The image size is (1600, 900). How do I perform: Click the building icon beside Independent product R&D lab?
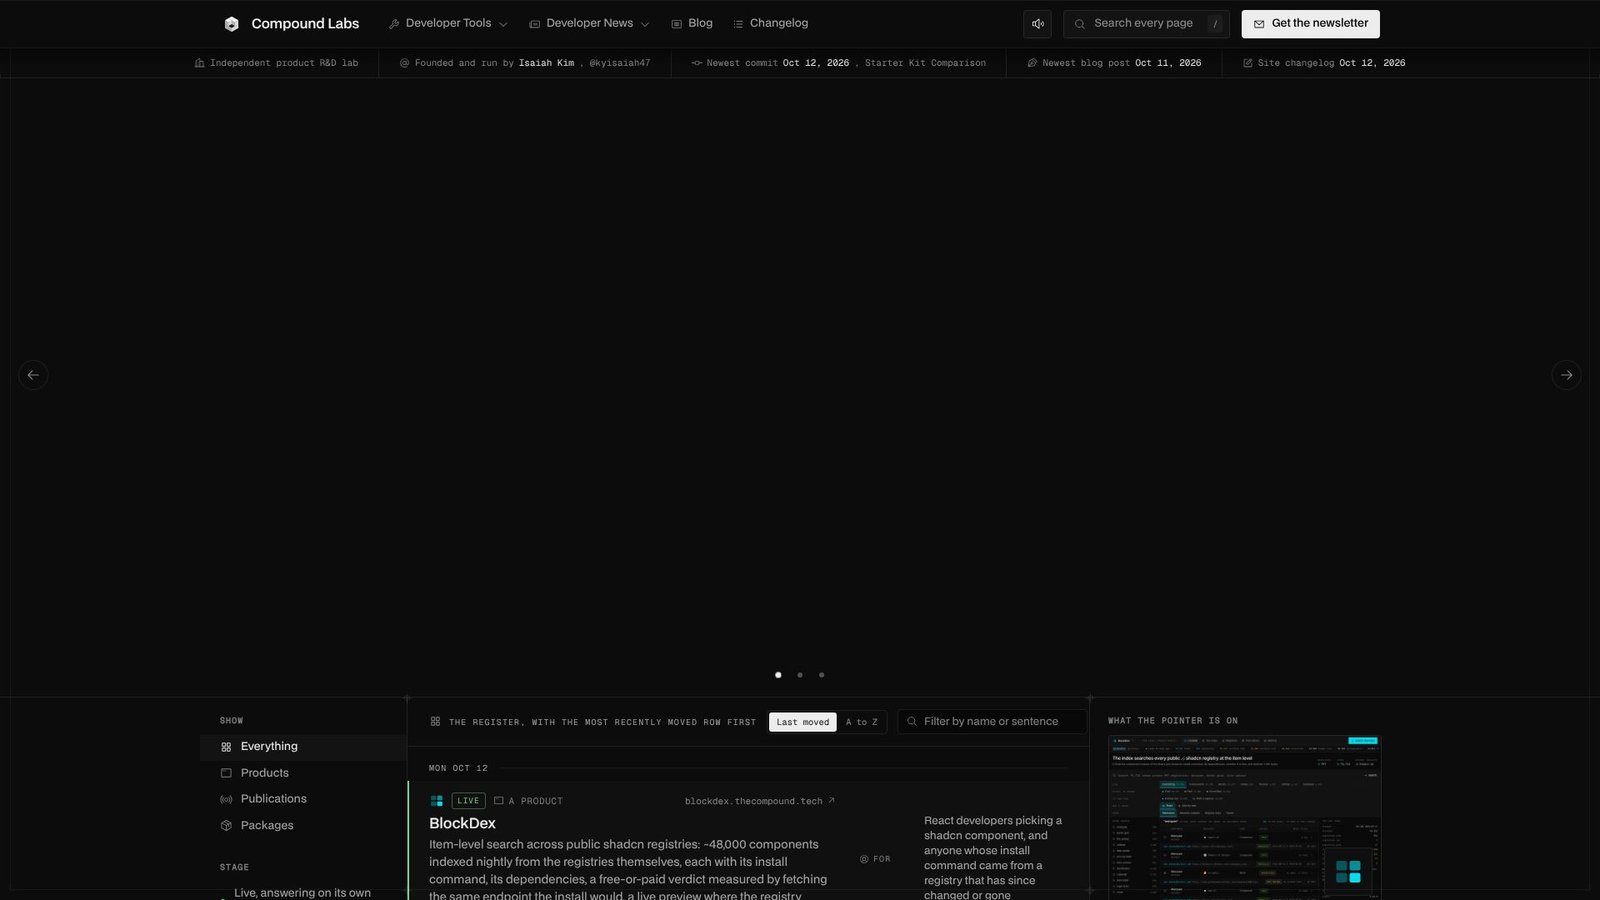[199, 63]
